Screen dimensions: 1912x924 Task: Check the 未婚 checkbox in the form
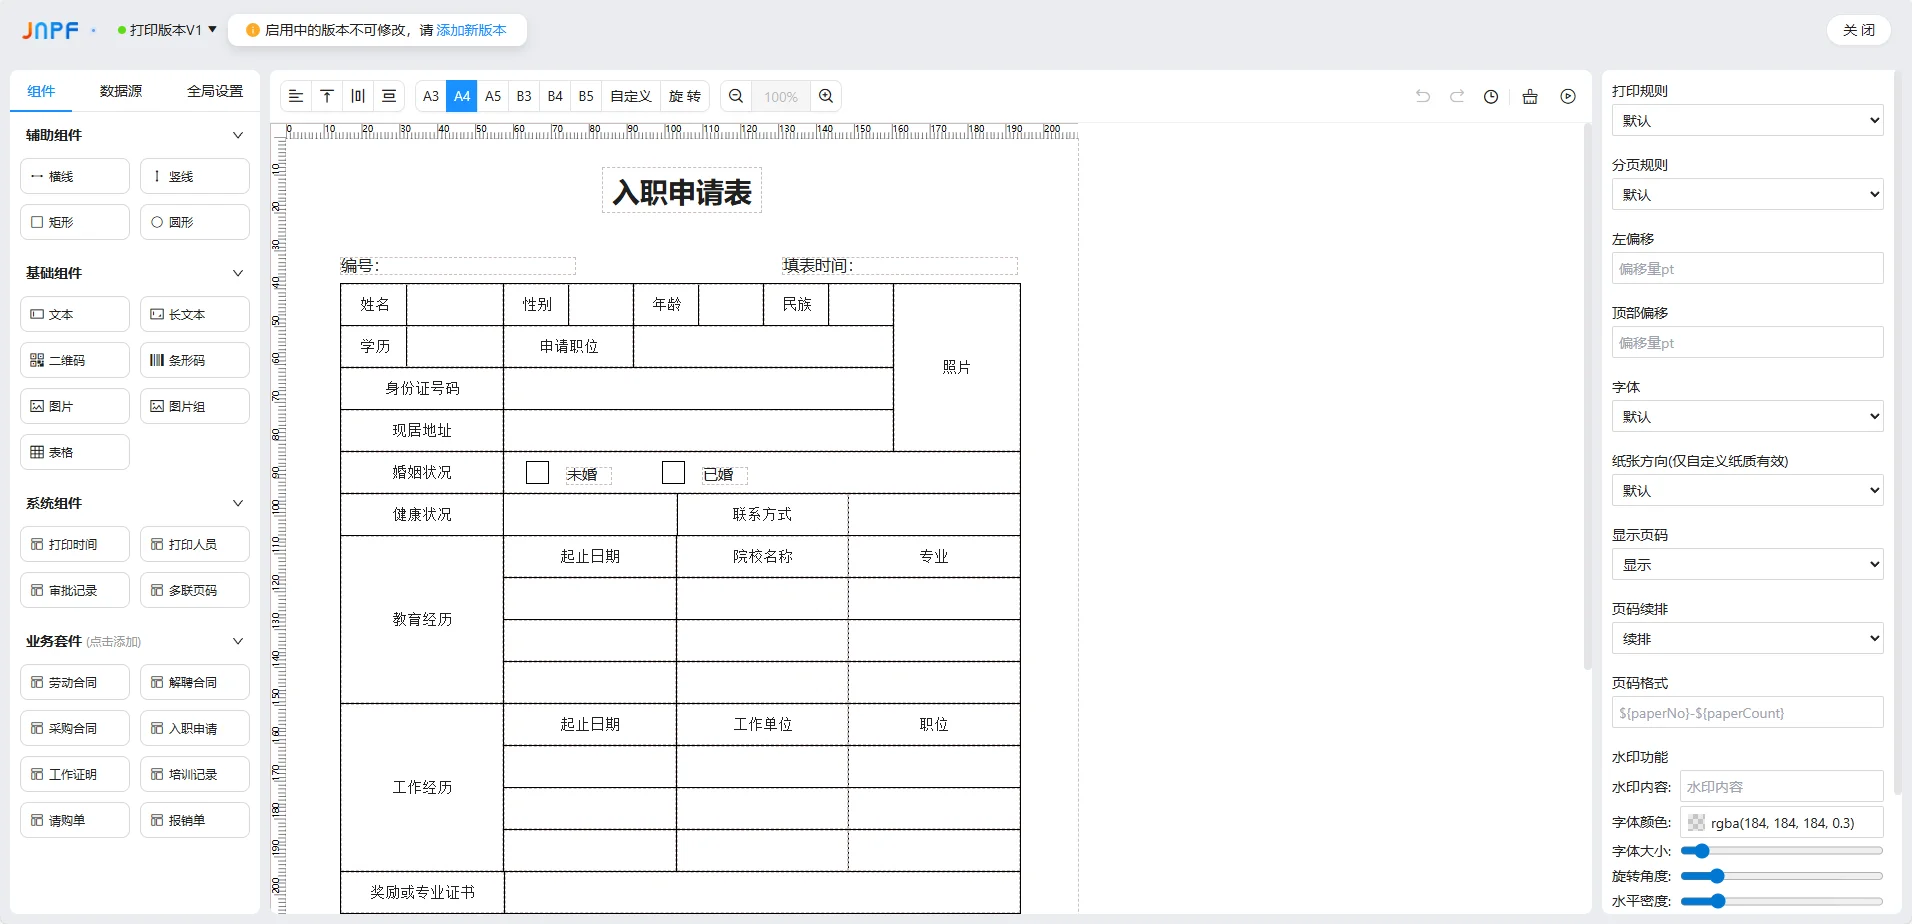[538, 471]
